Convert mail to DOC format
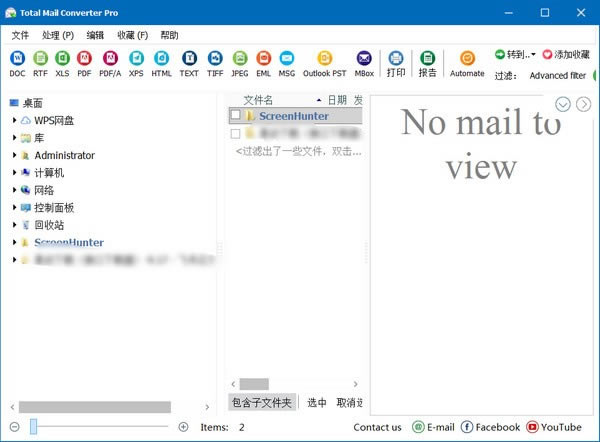Screen dimensions: 600x442 (x=17, y=64)
